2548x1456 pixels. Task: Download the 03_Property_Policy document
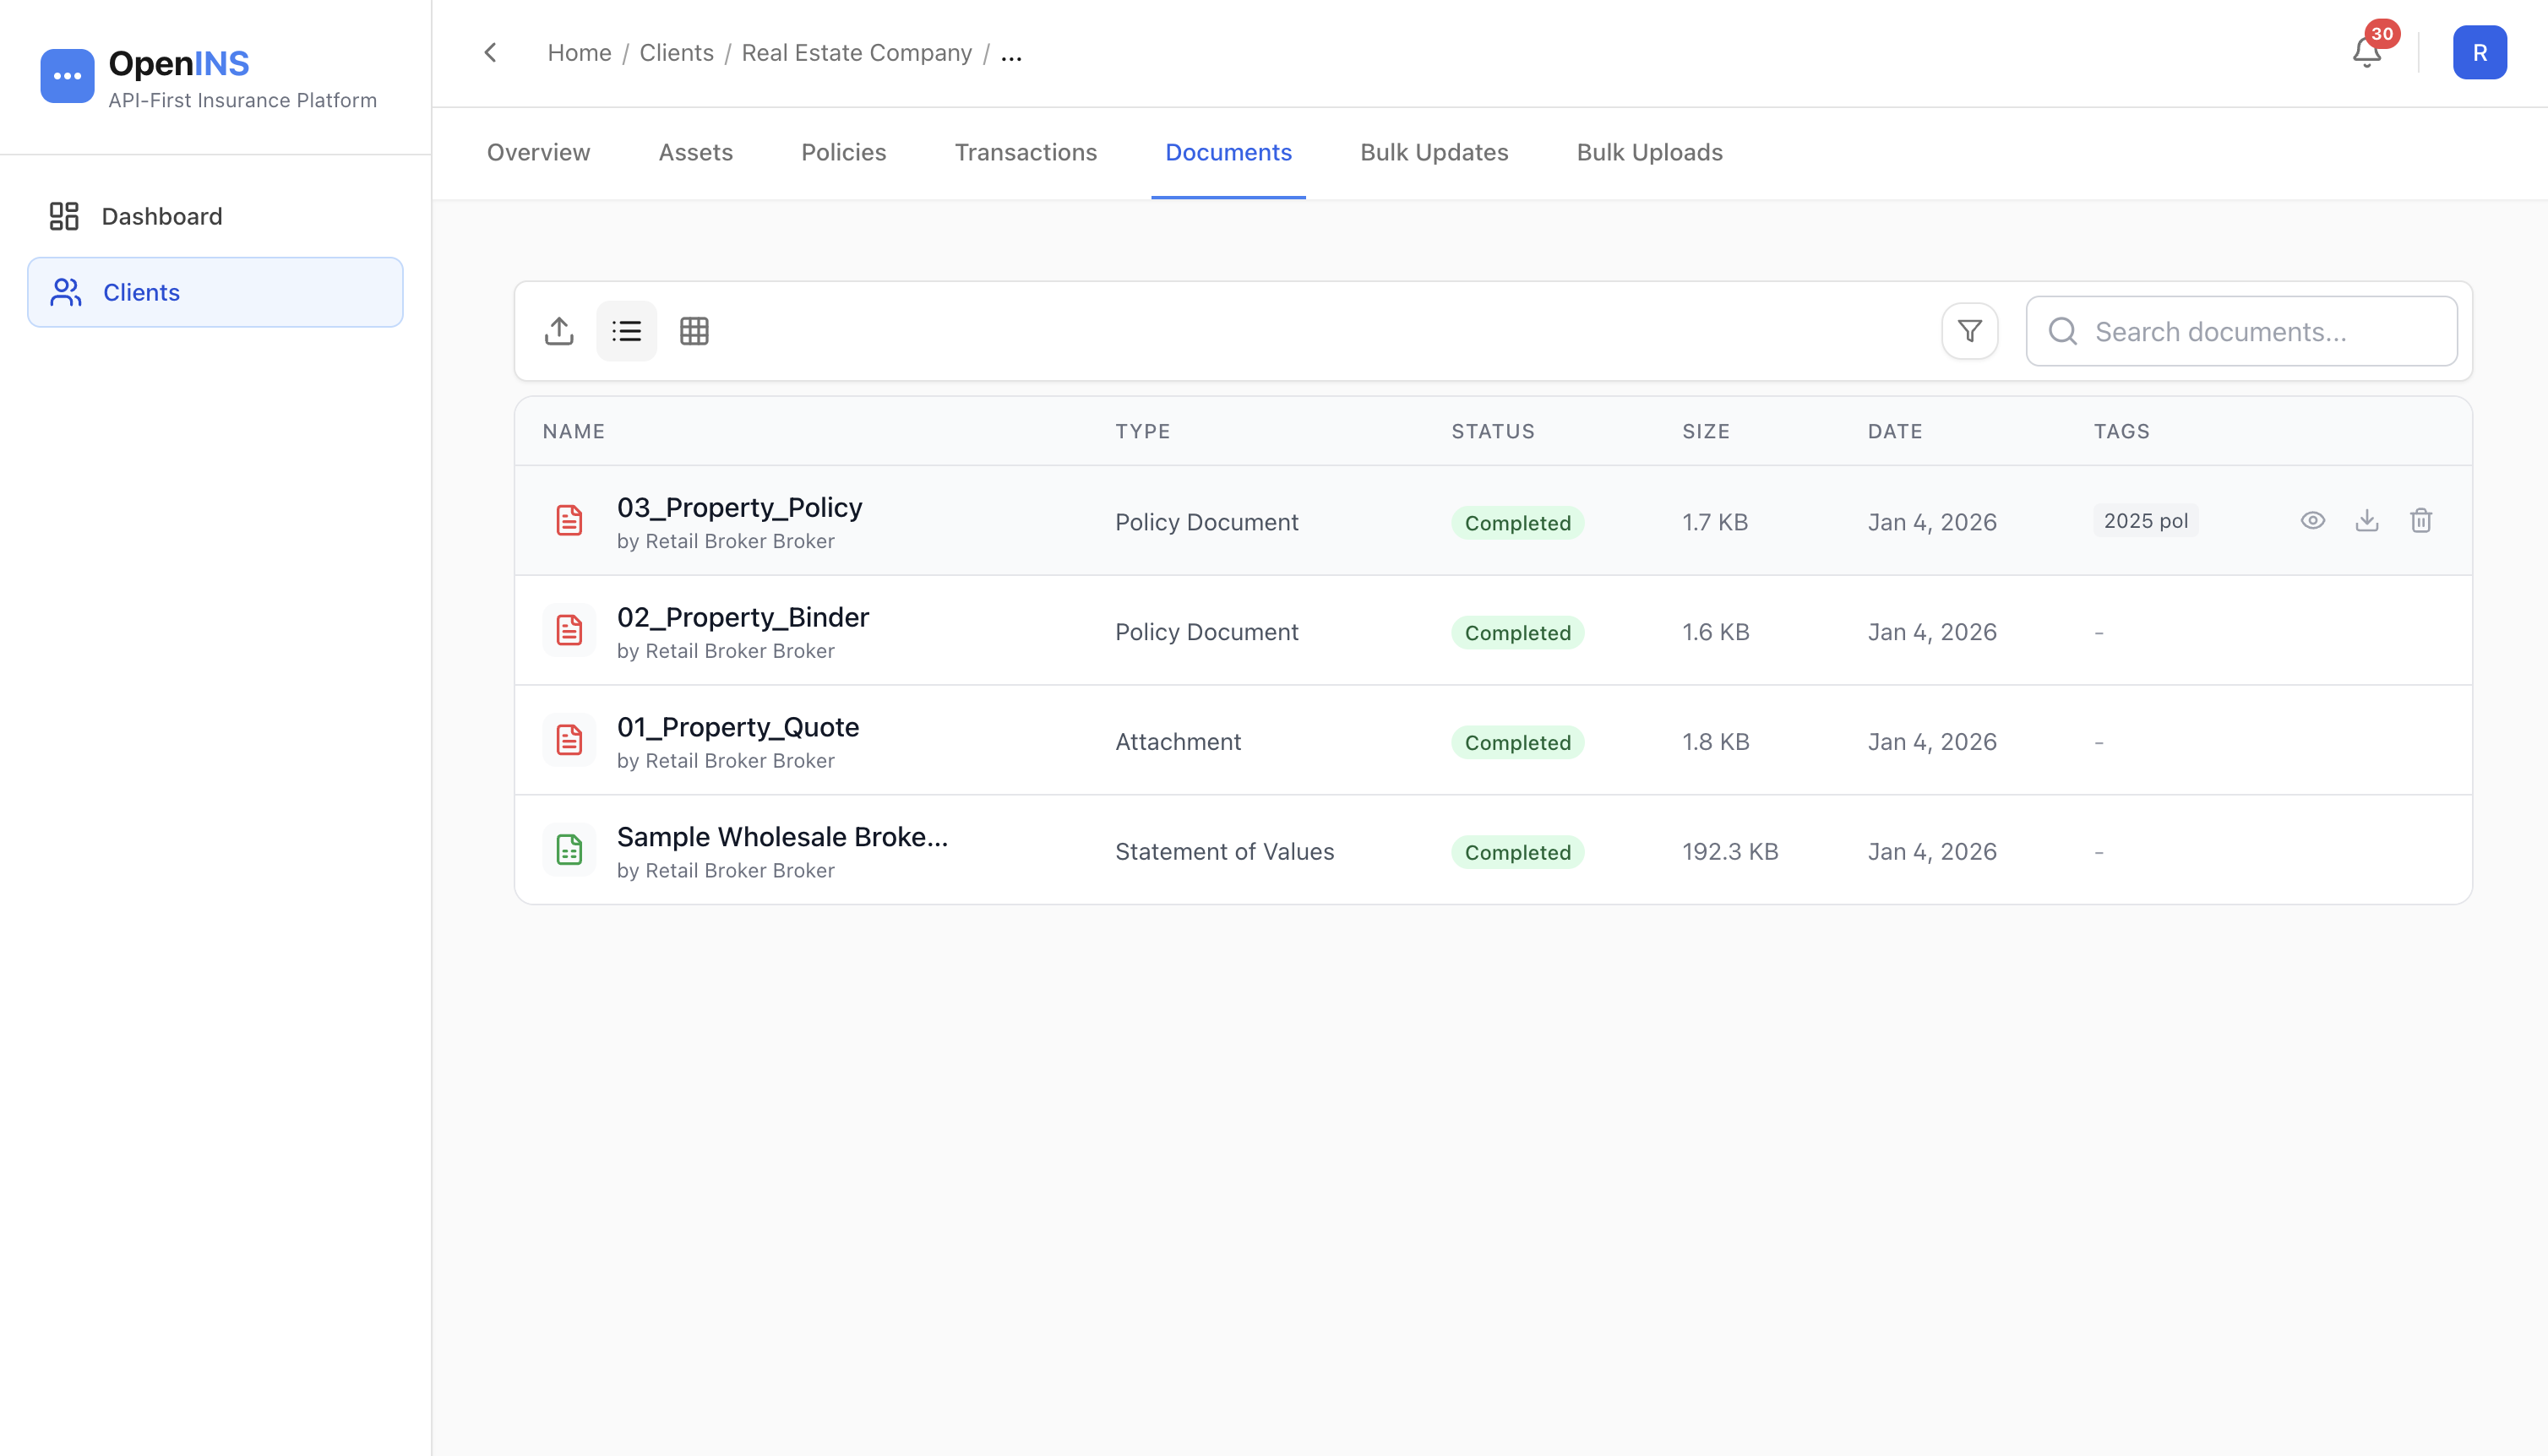[x=2366, y=520]
